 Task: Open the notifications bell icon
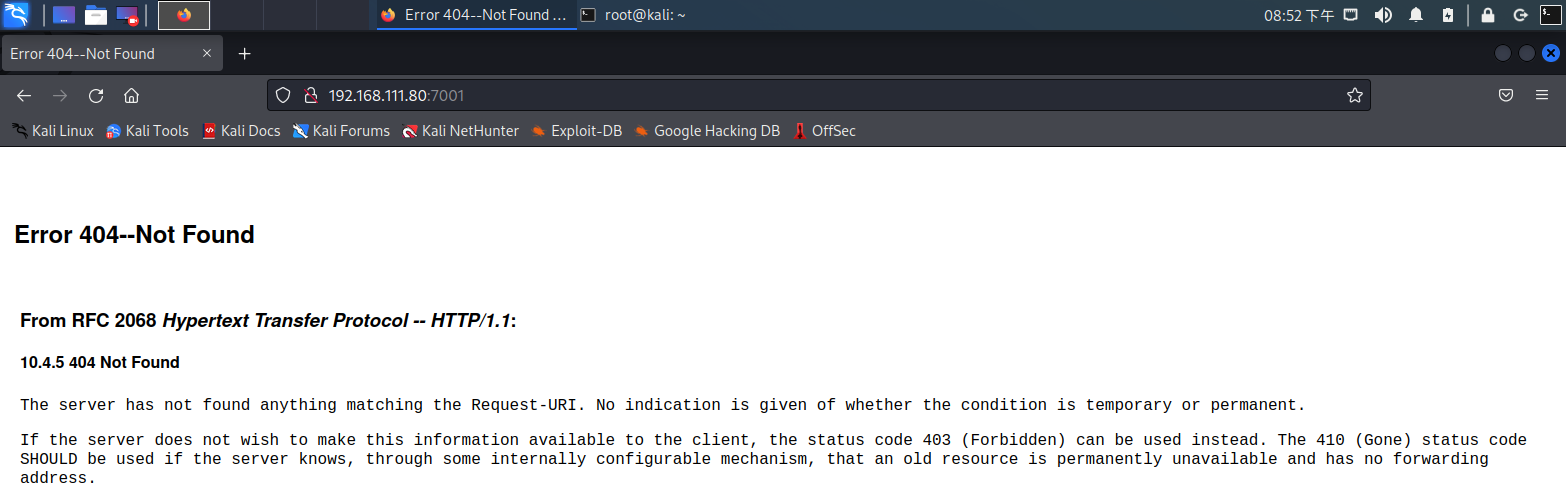(1416, 15)
